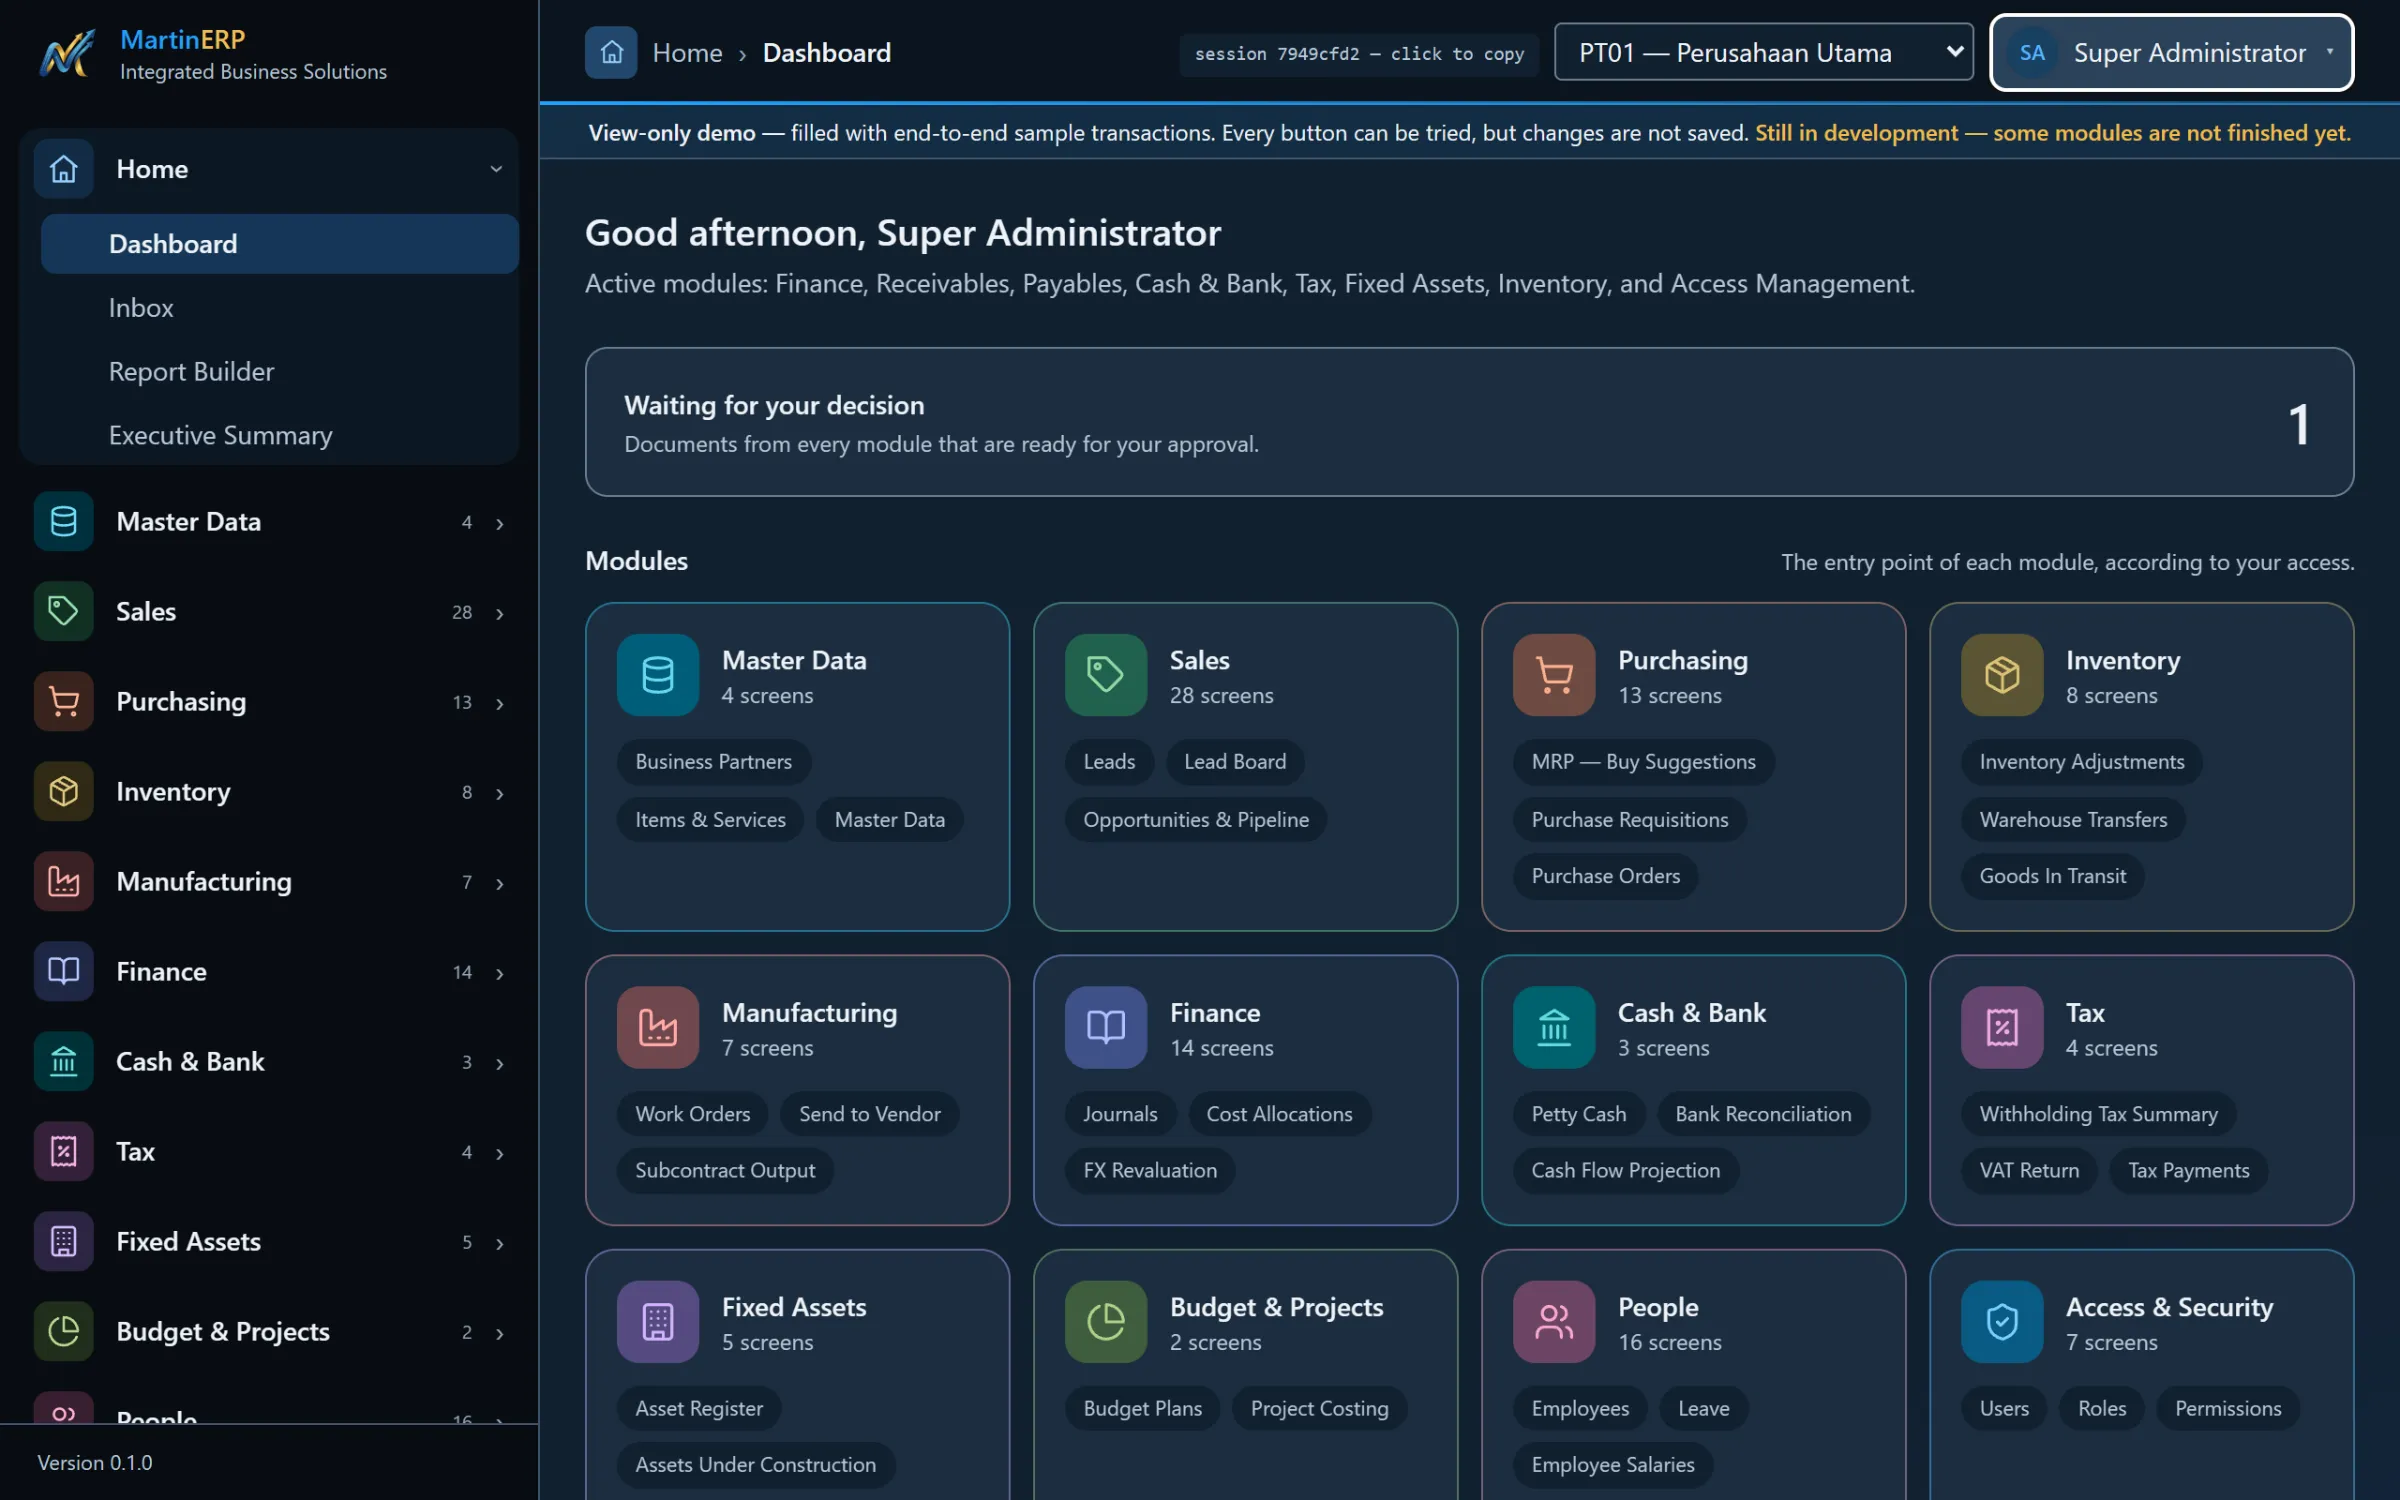Image resolution: width=2400 pixels, height=1500 pixels.
Task: Click the Finance book icon in sidebar
Action: (x=64, y=971)
